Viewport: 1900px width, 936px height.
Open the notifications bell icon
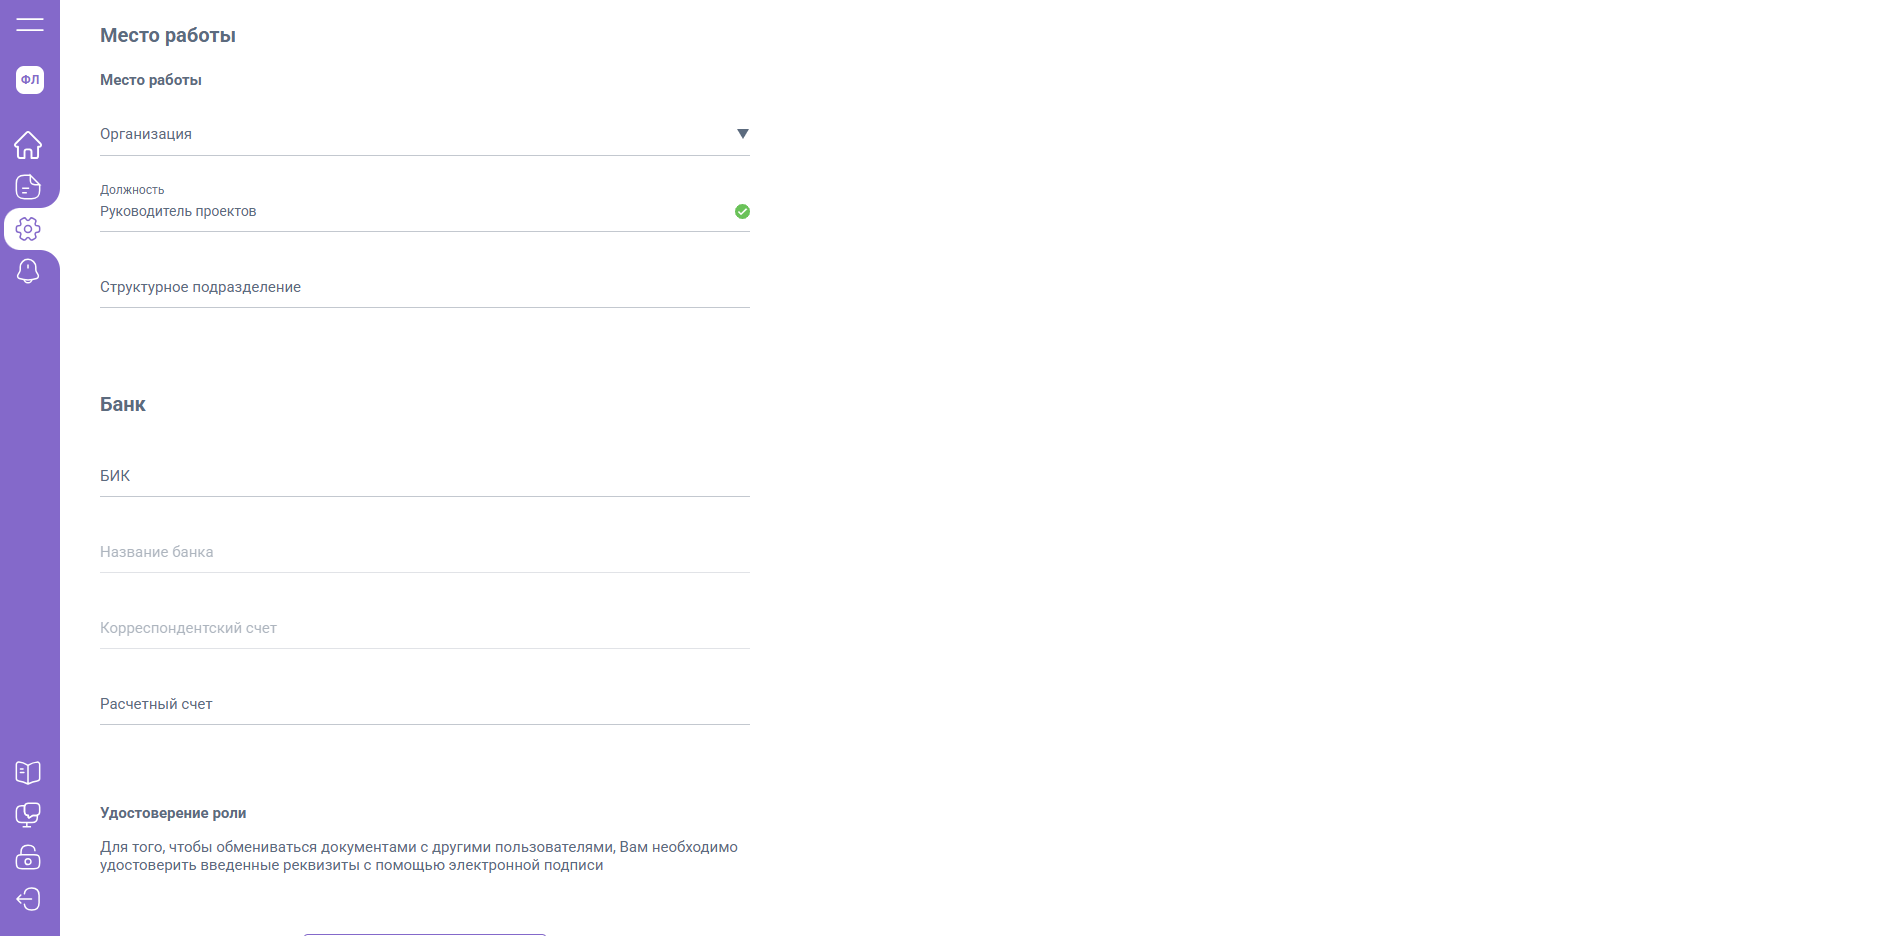click(x=28, y=271)
